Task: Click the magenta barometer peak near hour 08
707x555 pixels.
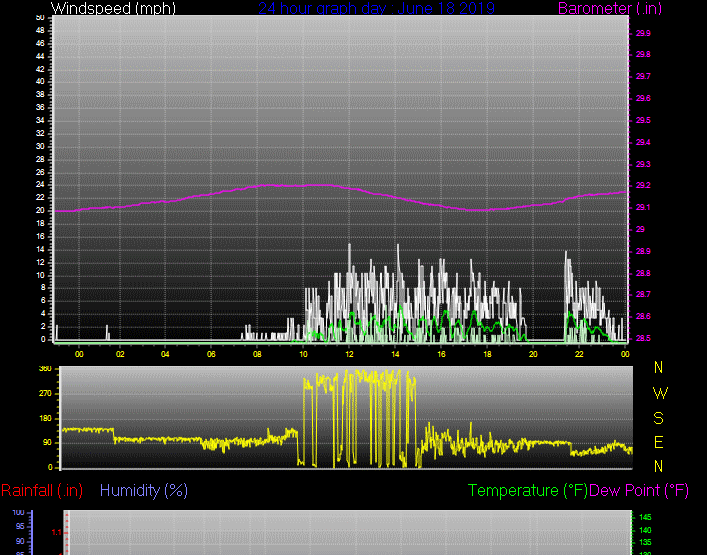Action: click(x=266, y=185)
